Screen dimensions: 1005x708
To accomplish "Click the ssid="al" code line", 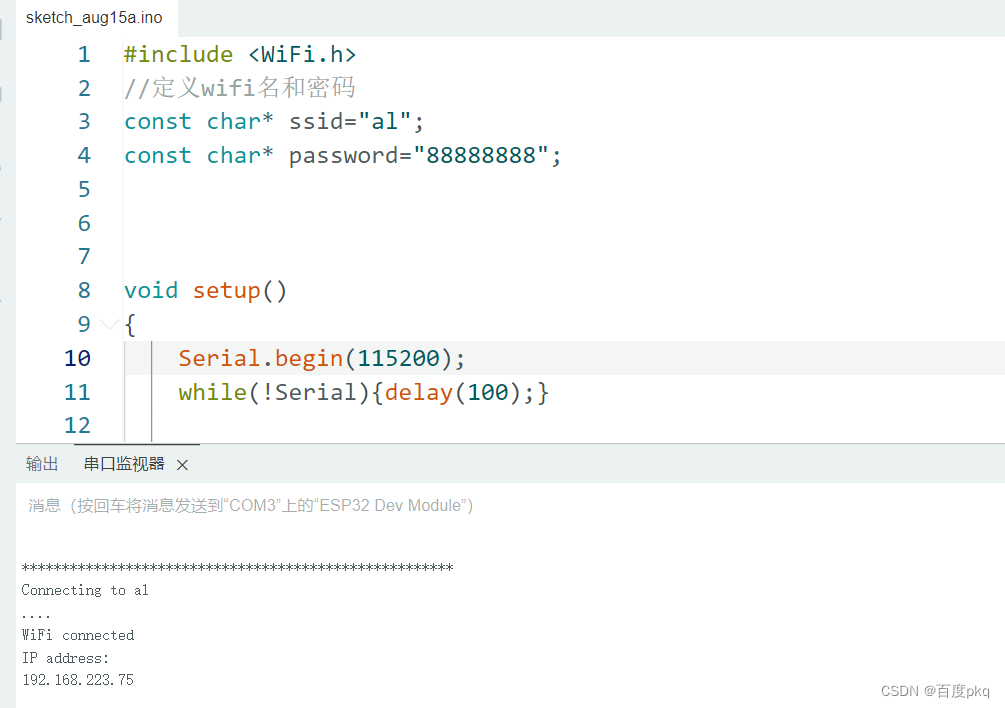I will (x=274, y=122).
